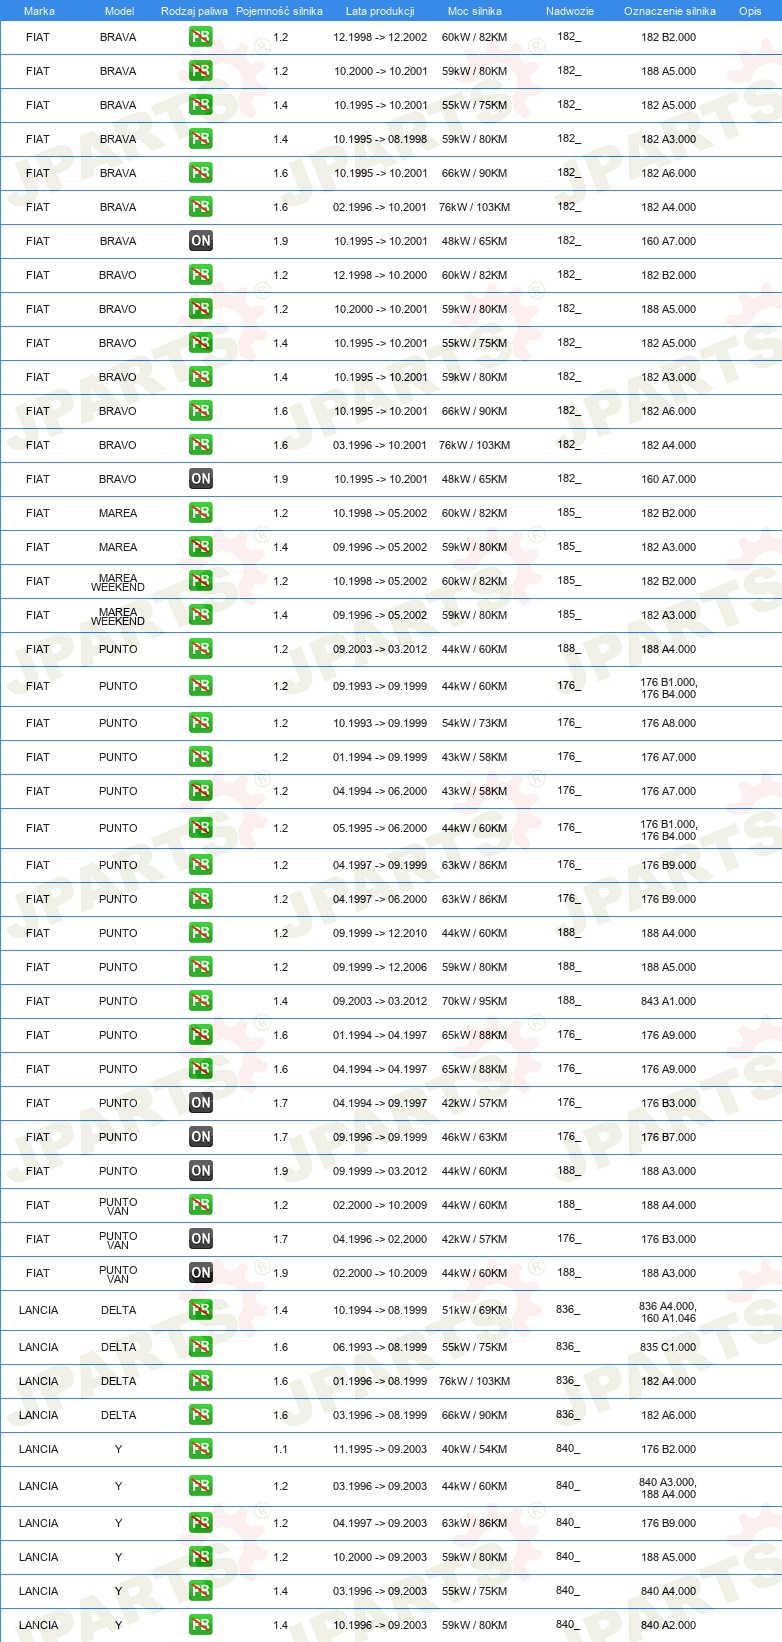782x1642 pixels.
Task: Click the petrol icon in the LANCIA DELTA 1.4 row
Action: click(201, 1310)
